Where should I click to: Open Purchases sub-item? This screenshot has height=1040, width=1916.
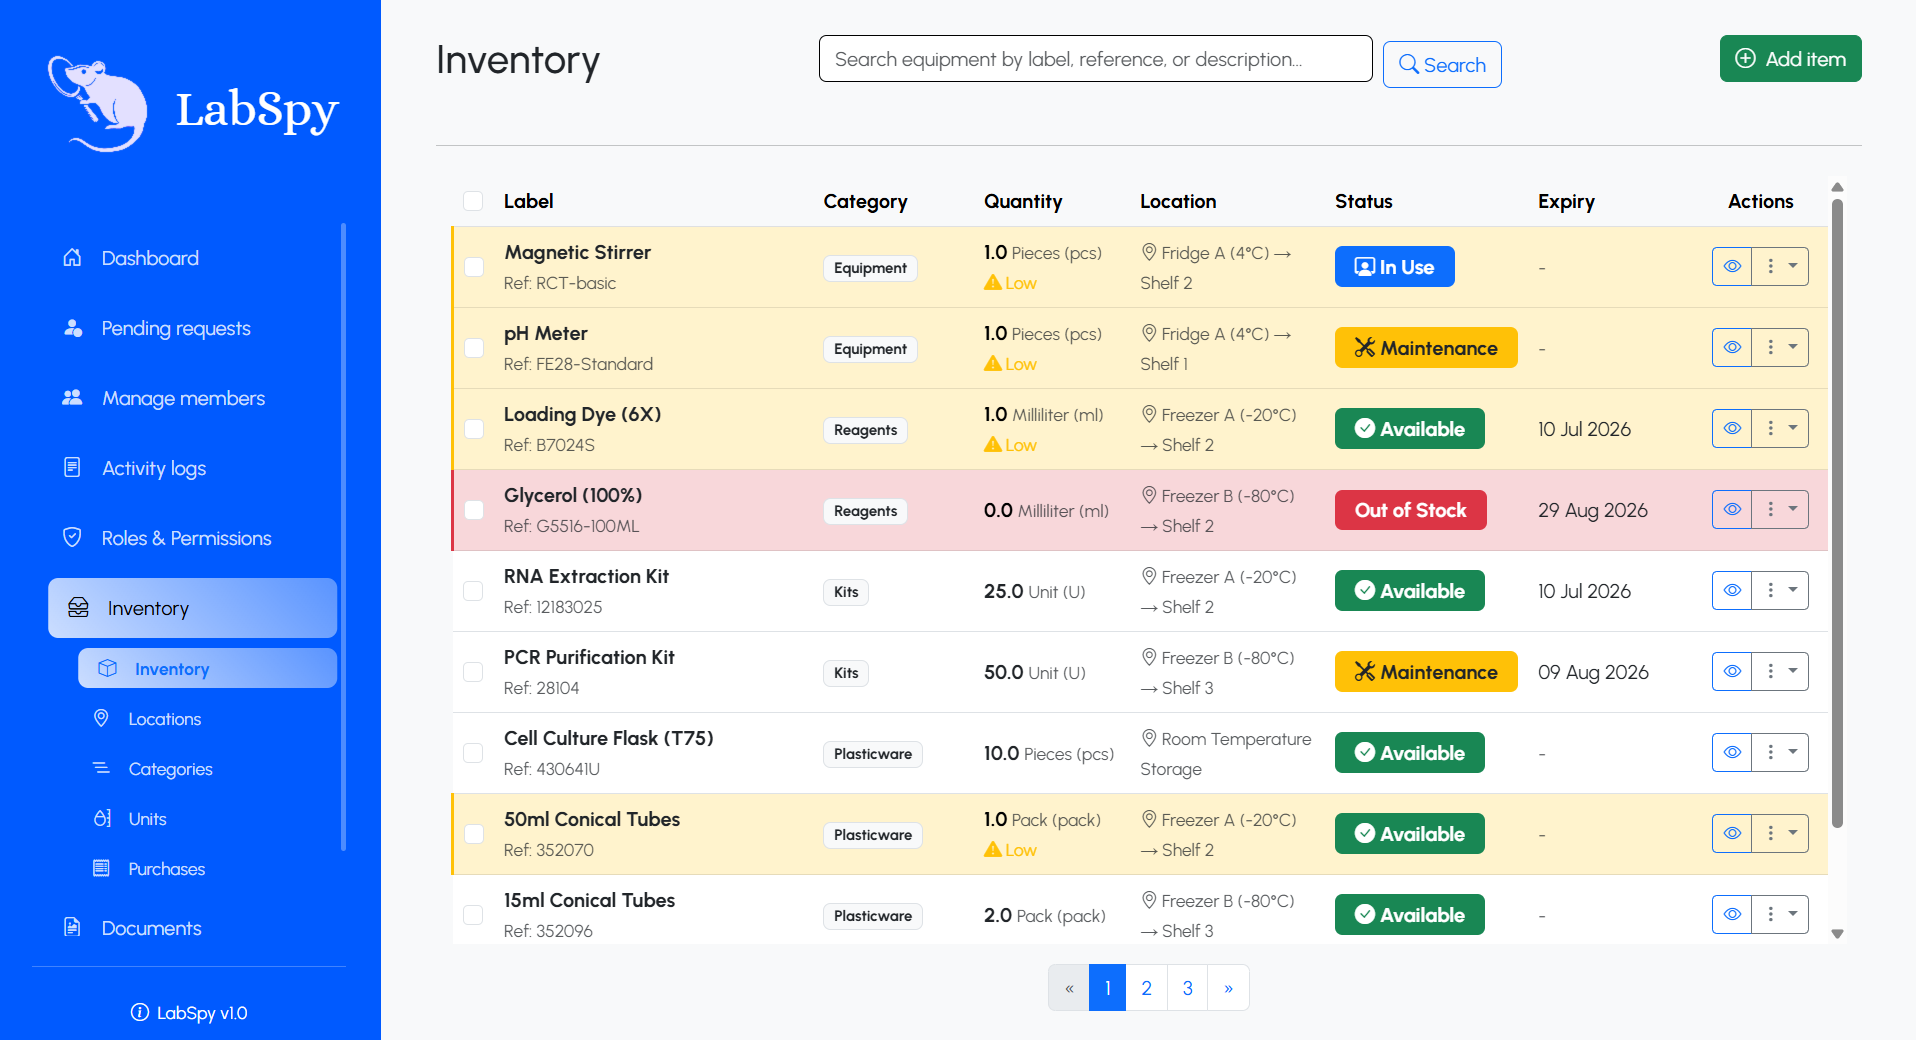[166, 869]
